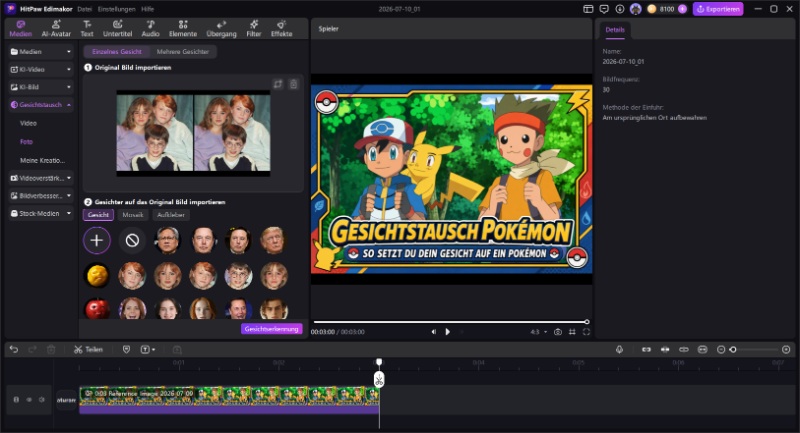The height and width of the screenshot is (433, 800).
Task: Redo the timeline action
Action: coord(32,349)
